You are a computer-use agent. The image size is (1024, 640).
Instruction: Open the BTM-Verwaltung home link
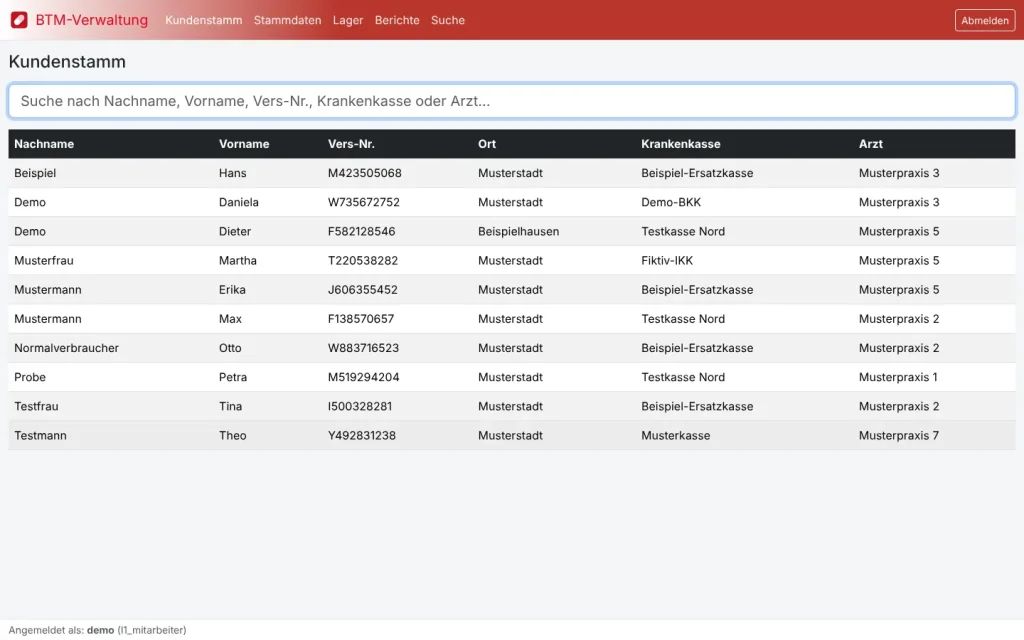(x=79, y=20)
